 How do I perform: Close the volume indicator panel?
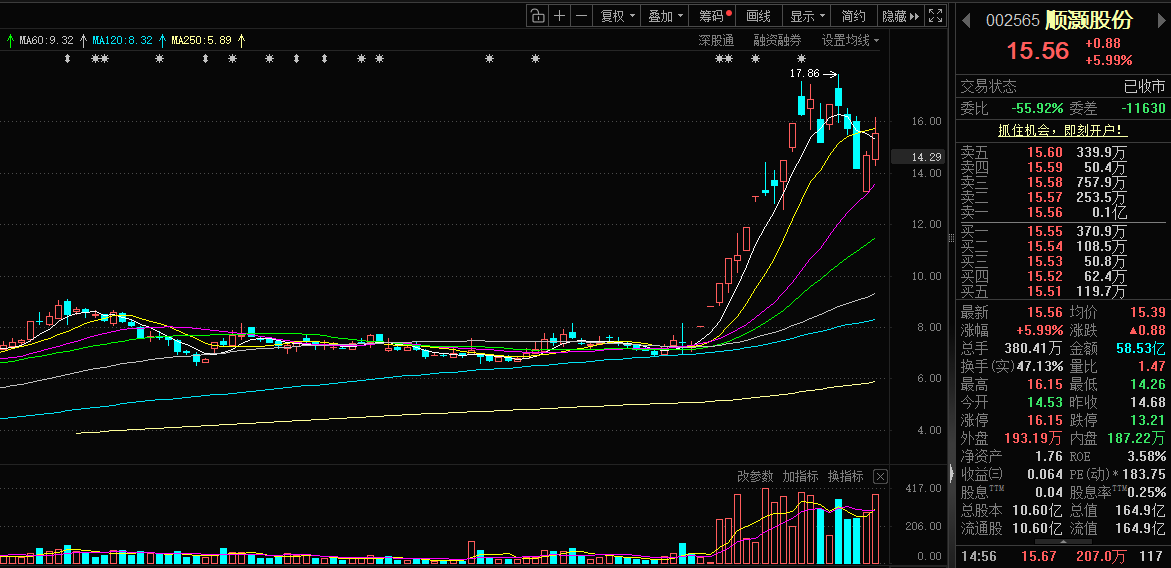(x=880, y=476)
